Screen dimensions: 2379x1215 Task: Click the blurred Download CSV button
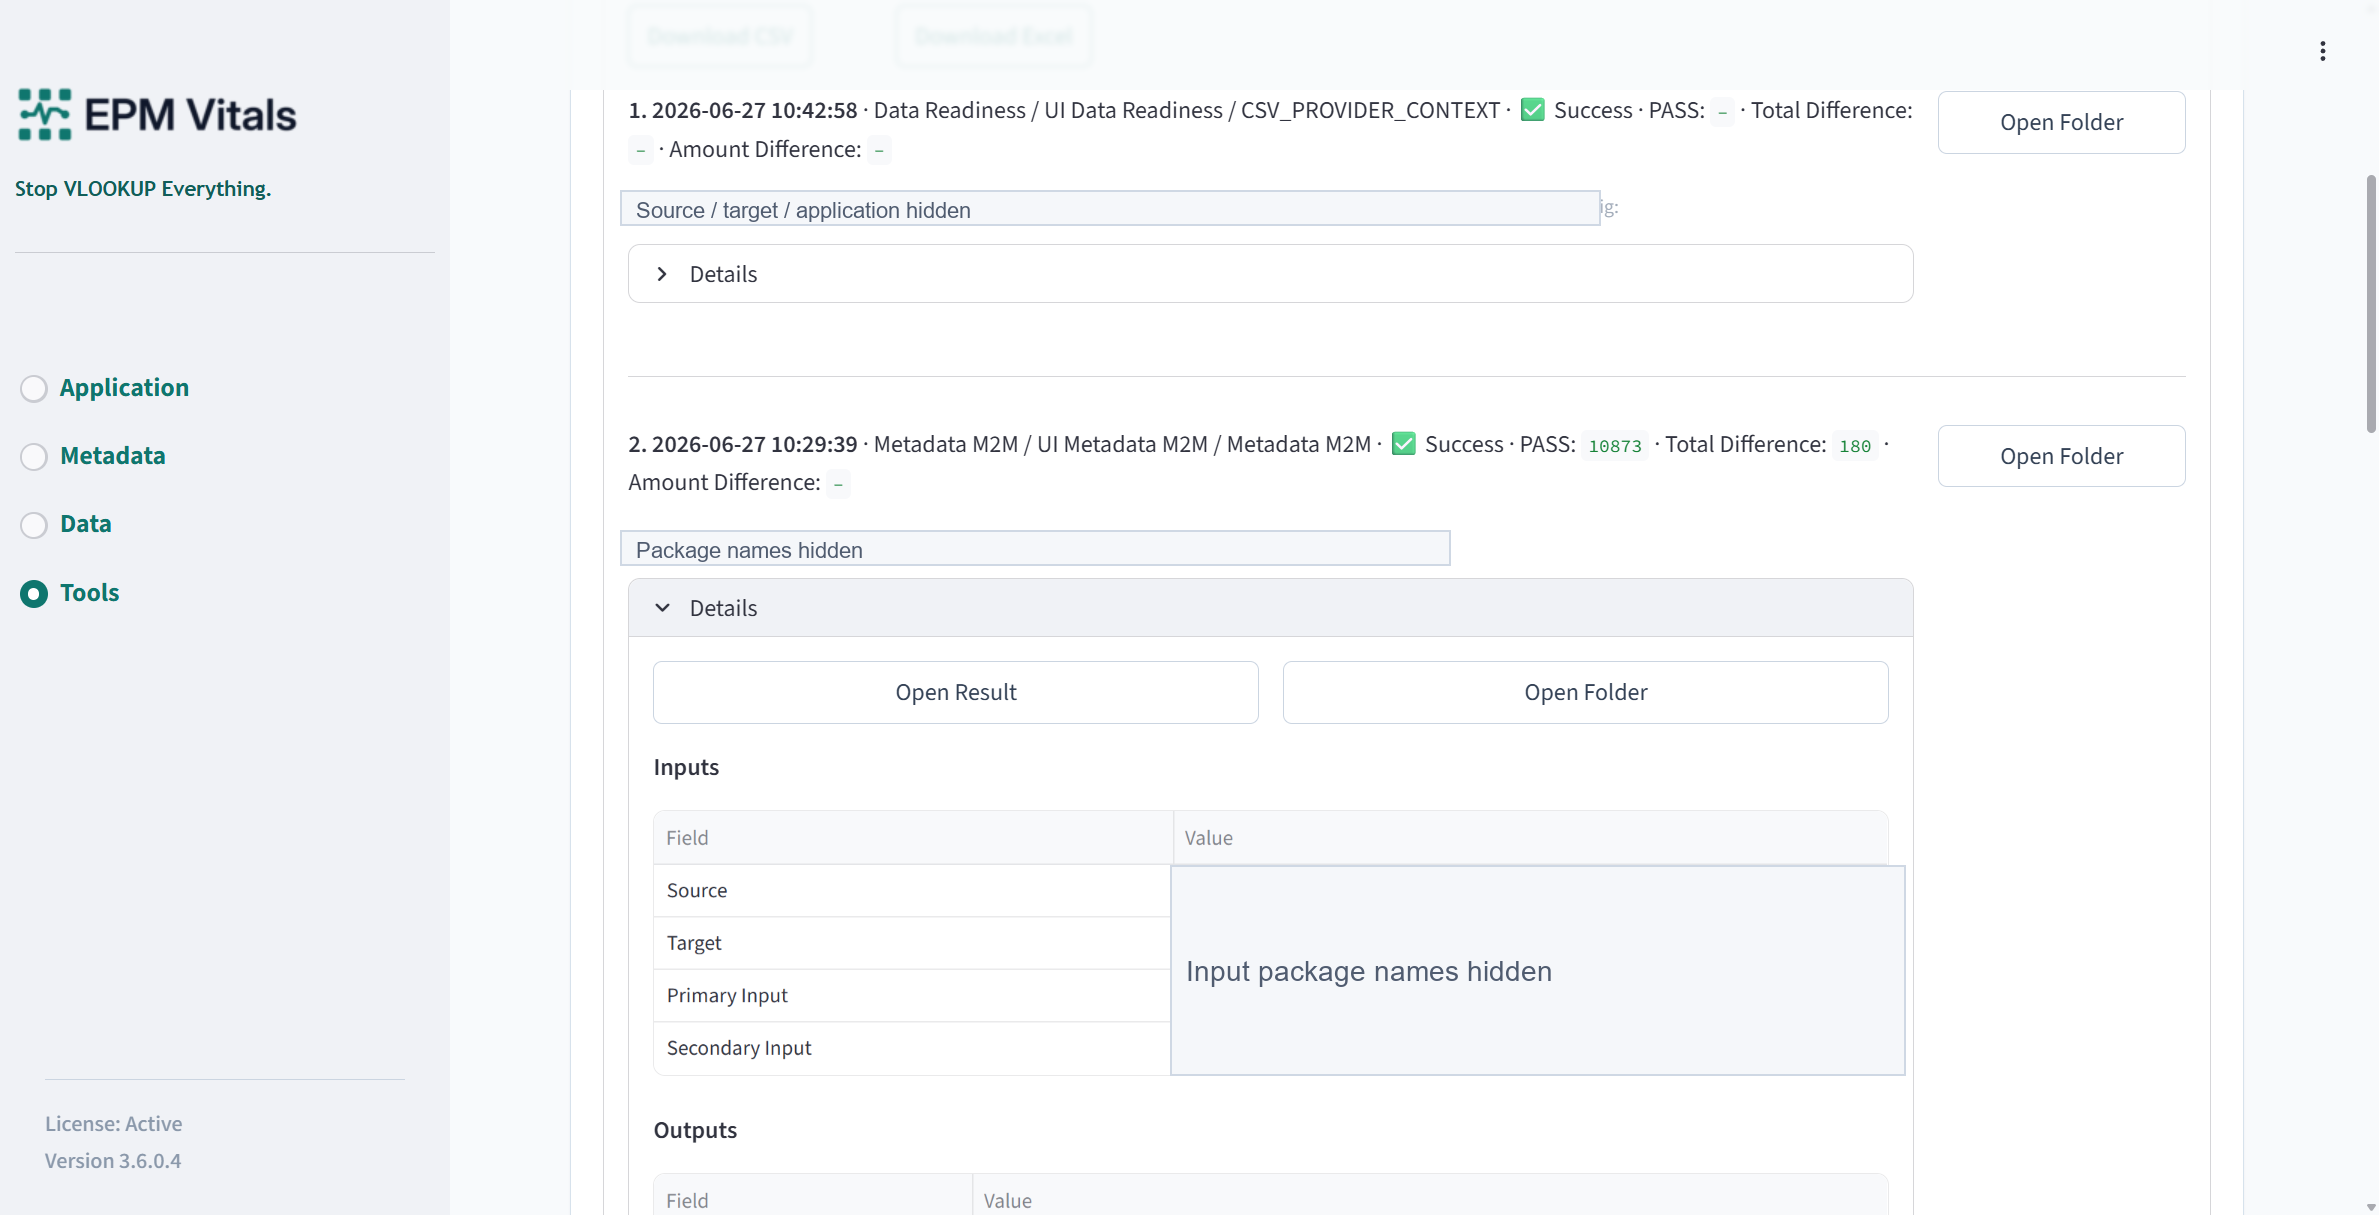click(x=720, y=36)
